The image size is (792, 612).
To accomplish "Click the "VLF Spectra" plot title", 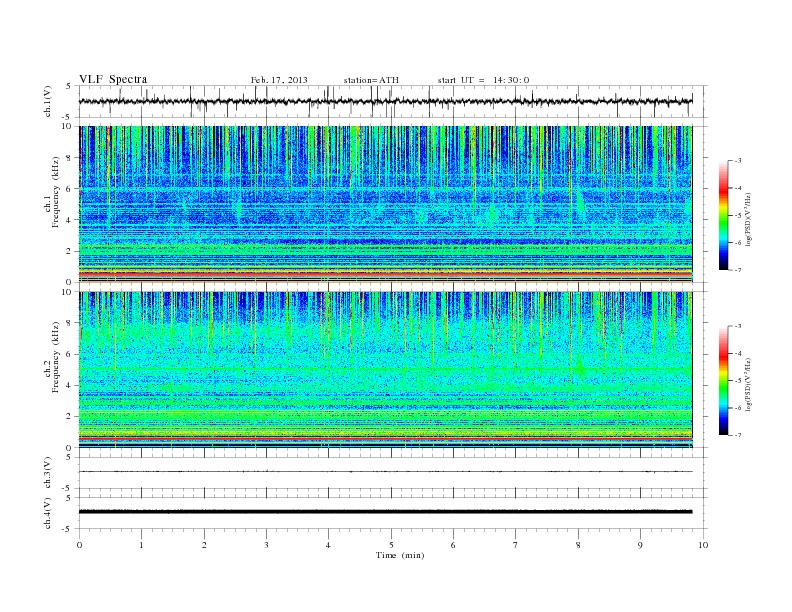I will 113,79.
